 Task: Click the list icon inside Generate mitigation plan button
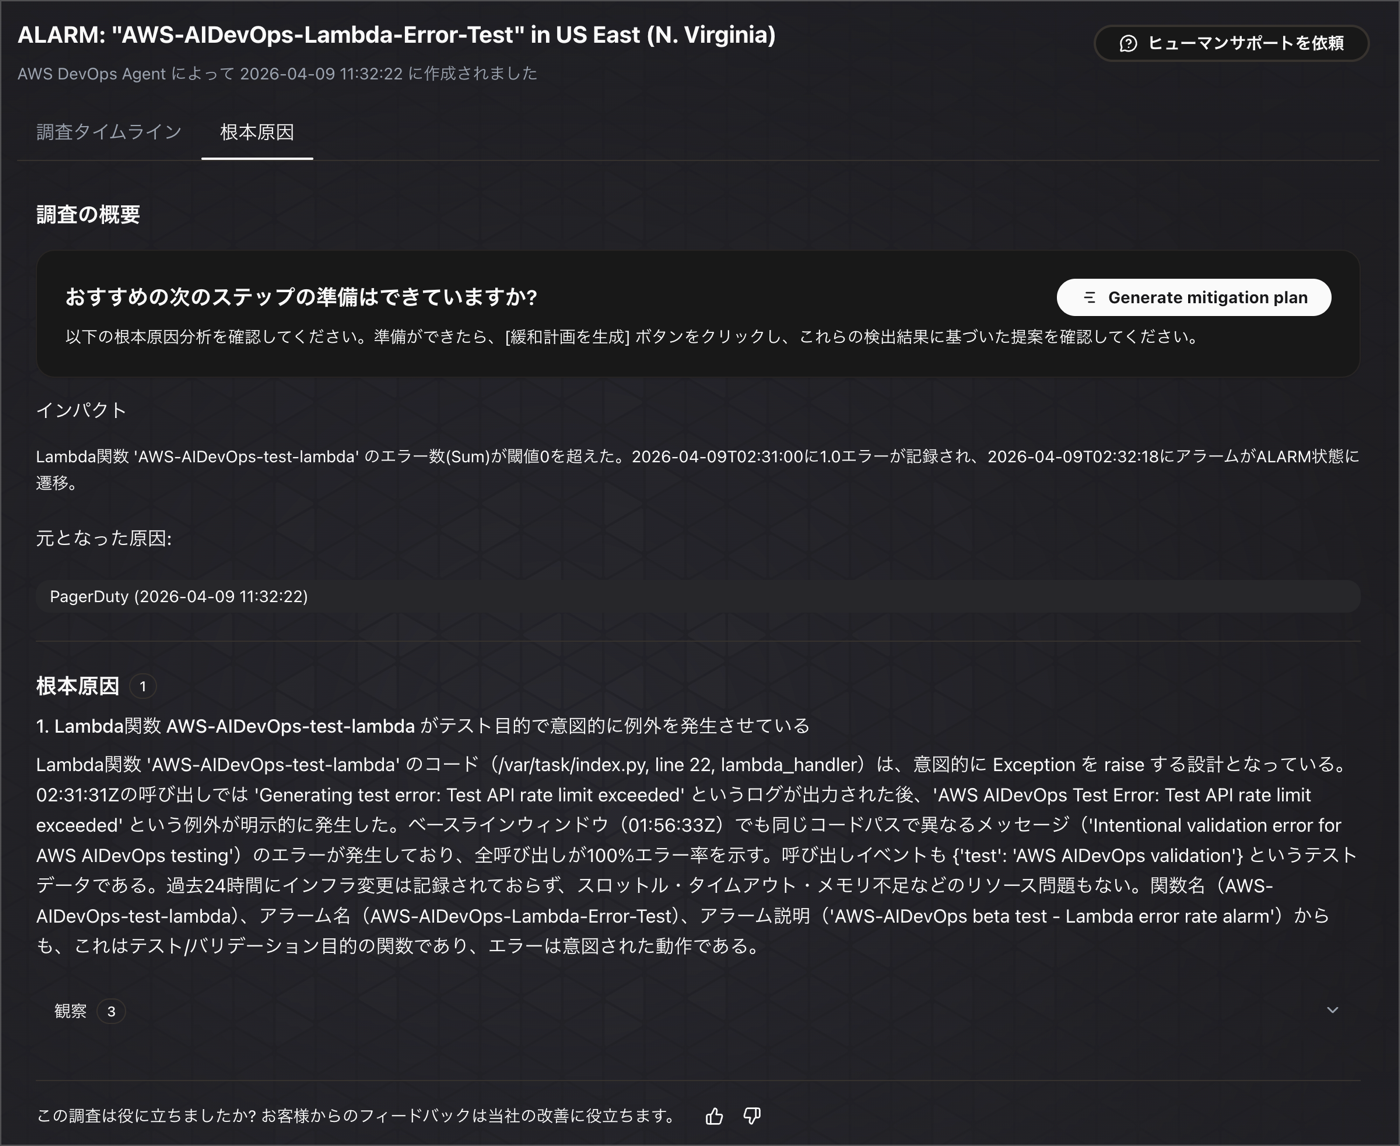(1088, 297)
